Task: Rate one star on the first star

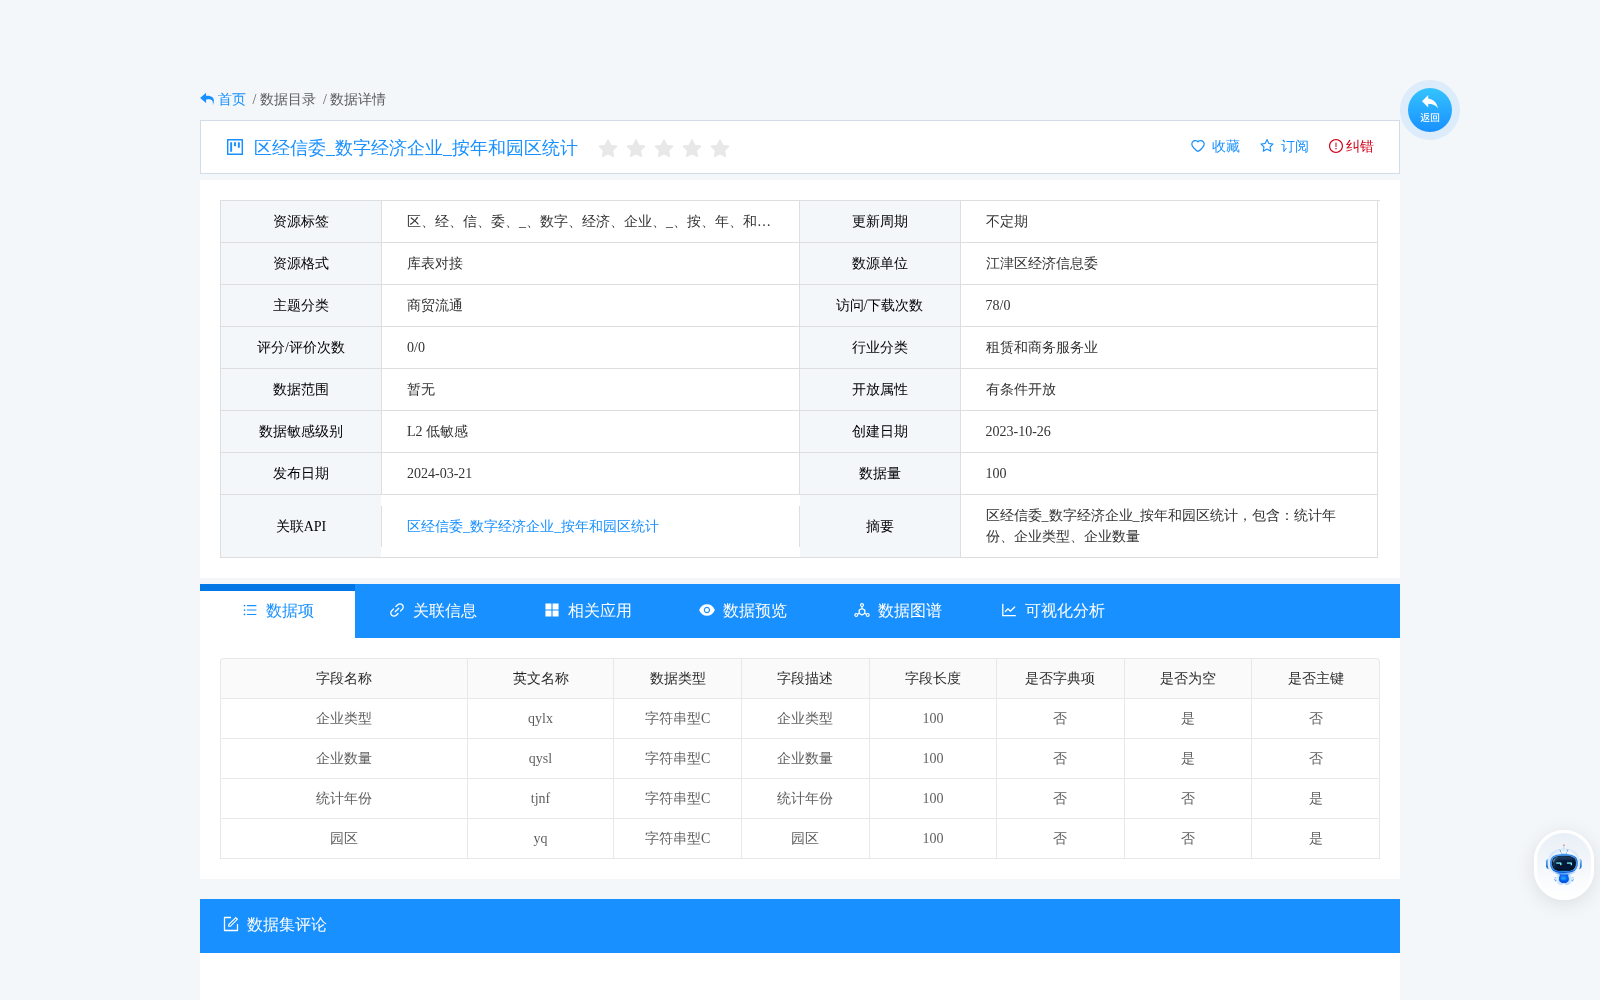Action: pos(607,148)
